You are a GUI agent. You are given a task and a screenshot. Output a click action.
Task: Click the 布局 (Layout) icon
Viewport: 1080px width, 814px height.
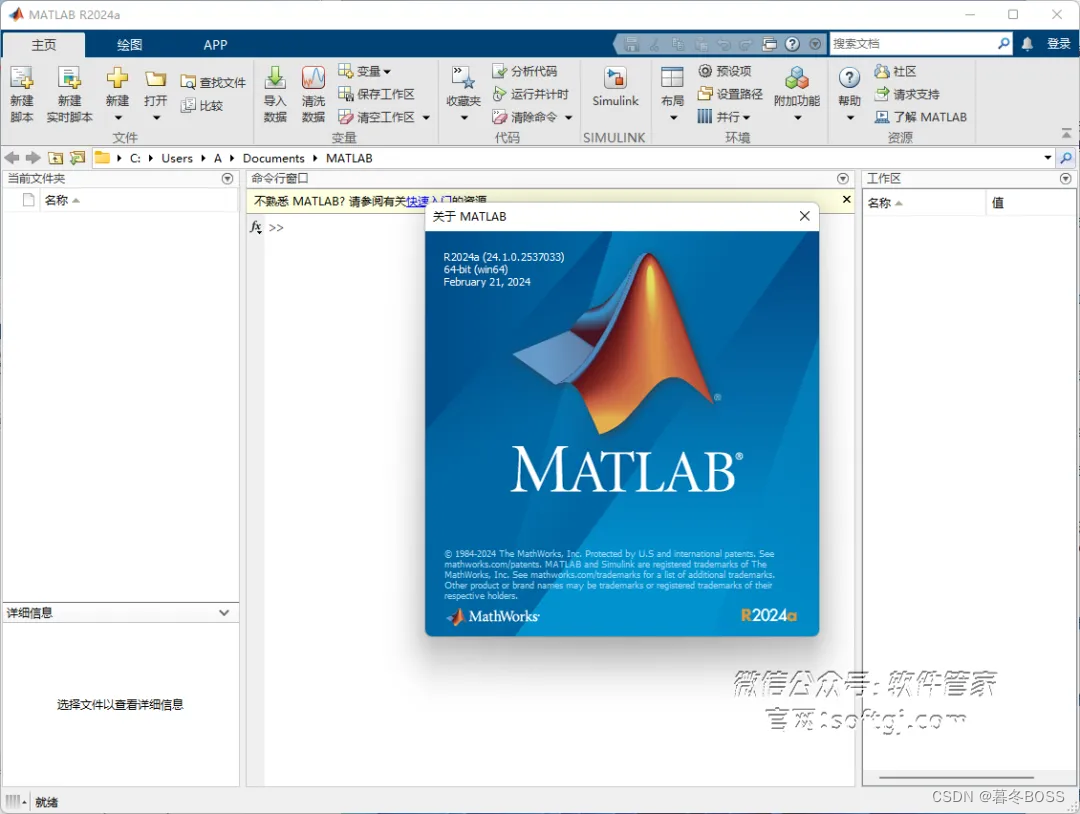[672, 78]
